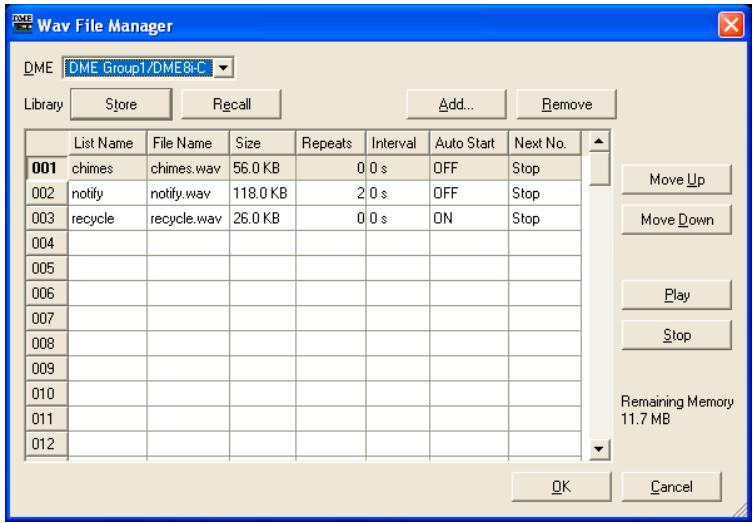Screen dimensions: 753x523
Task: Click the Repeats cell for recycle
Action: pyautogui.click(x=331, y=219)
